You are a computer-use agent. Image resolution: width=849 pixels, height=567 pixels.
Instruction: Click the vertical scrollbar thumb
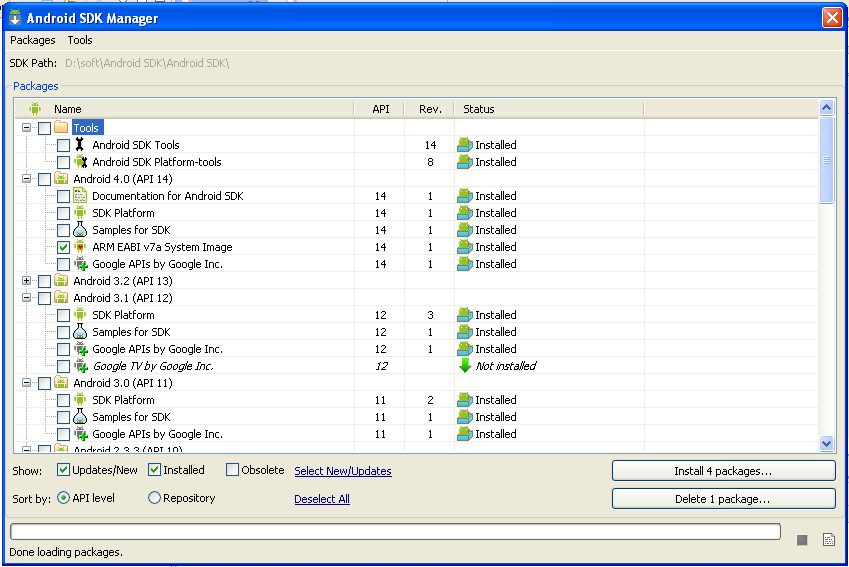(x=826, y=160)
